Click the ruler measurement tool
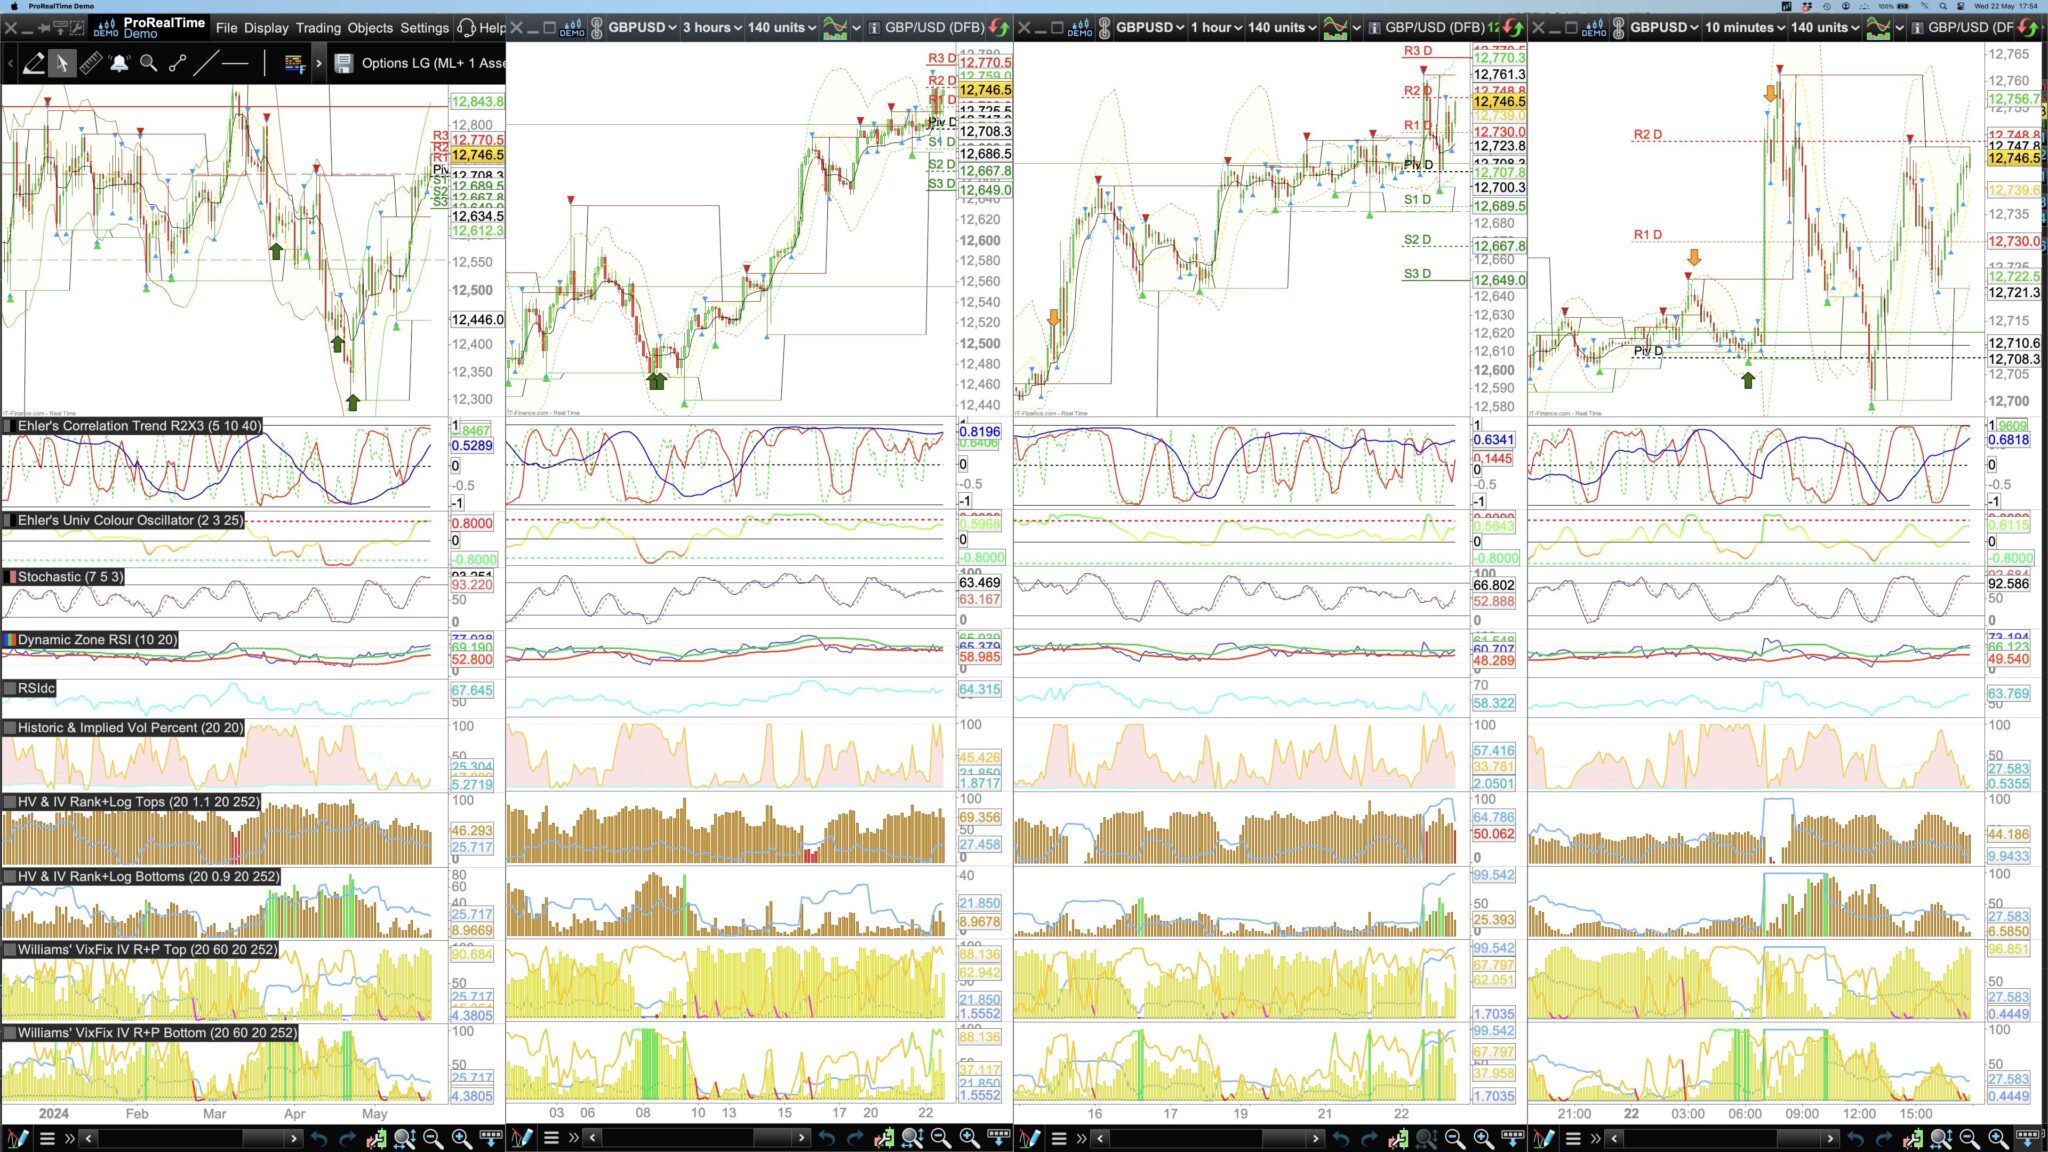The image size is (2048, 1152). click(x=91, y=64)
